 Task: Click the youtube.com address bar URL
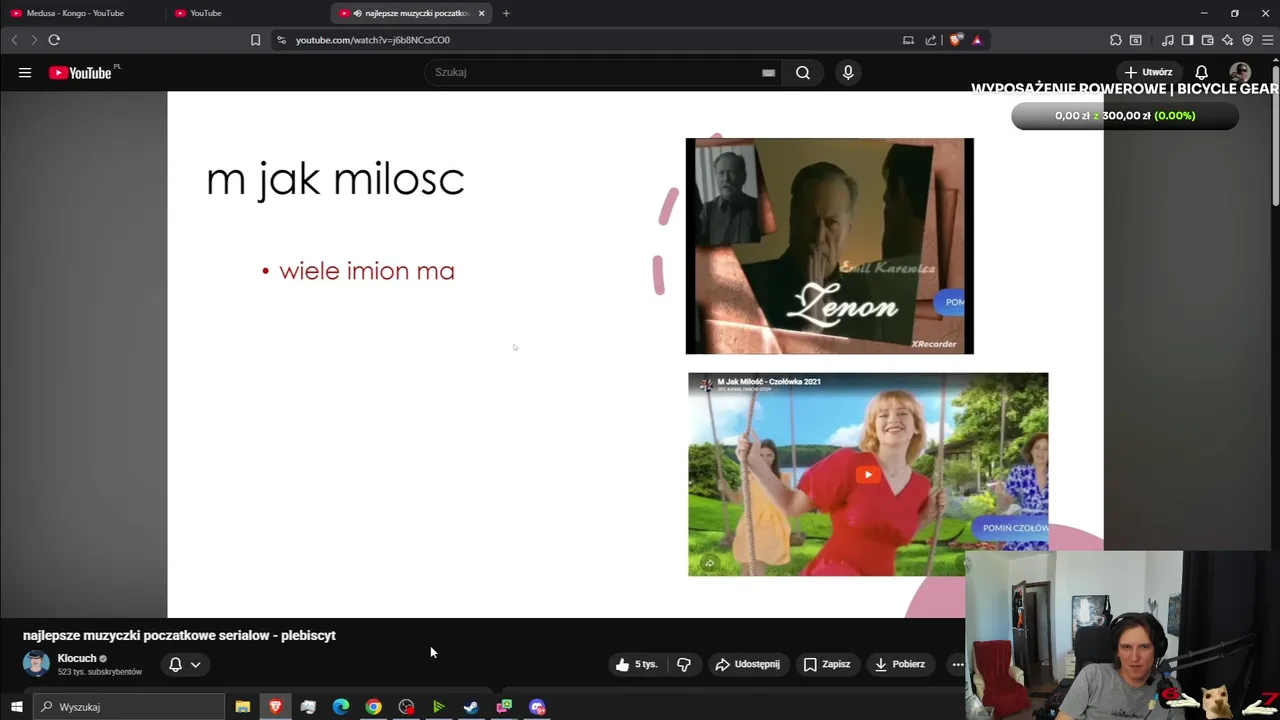pyautogui.click(x=373, y=40)
